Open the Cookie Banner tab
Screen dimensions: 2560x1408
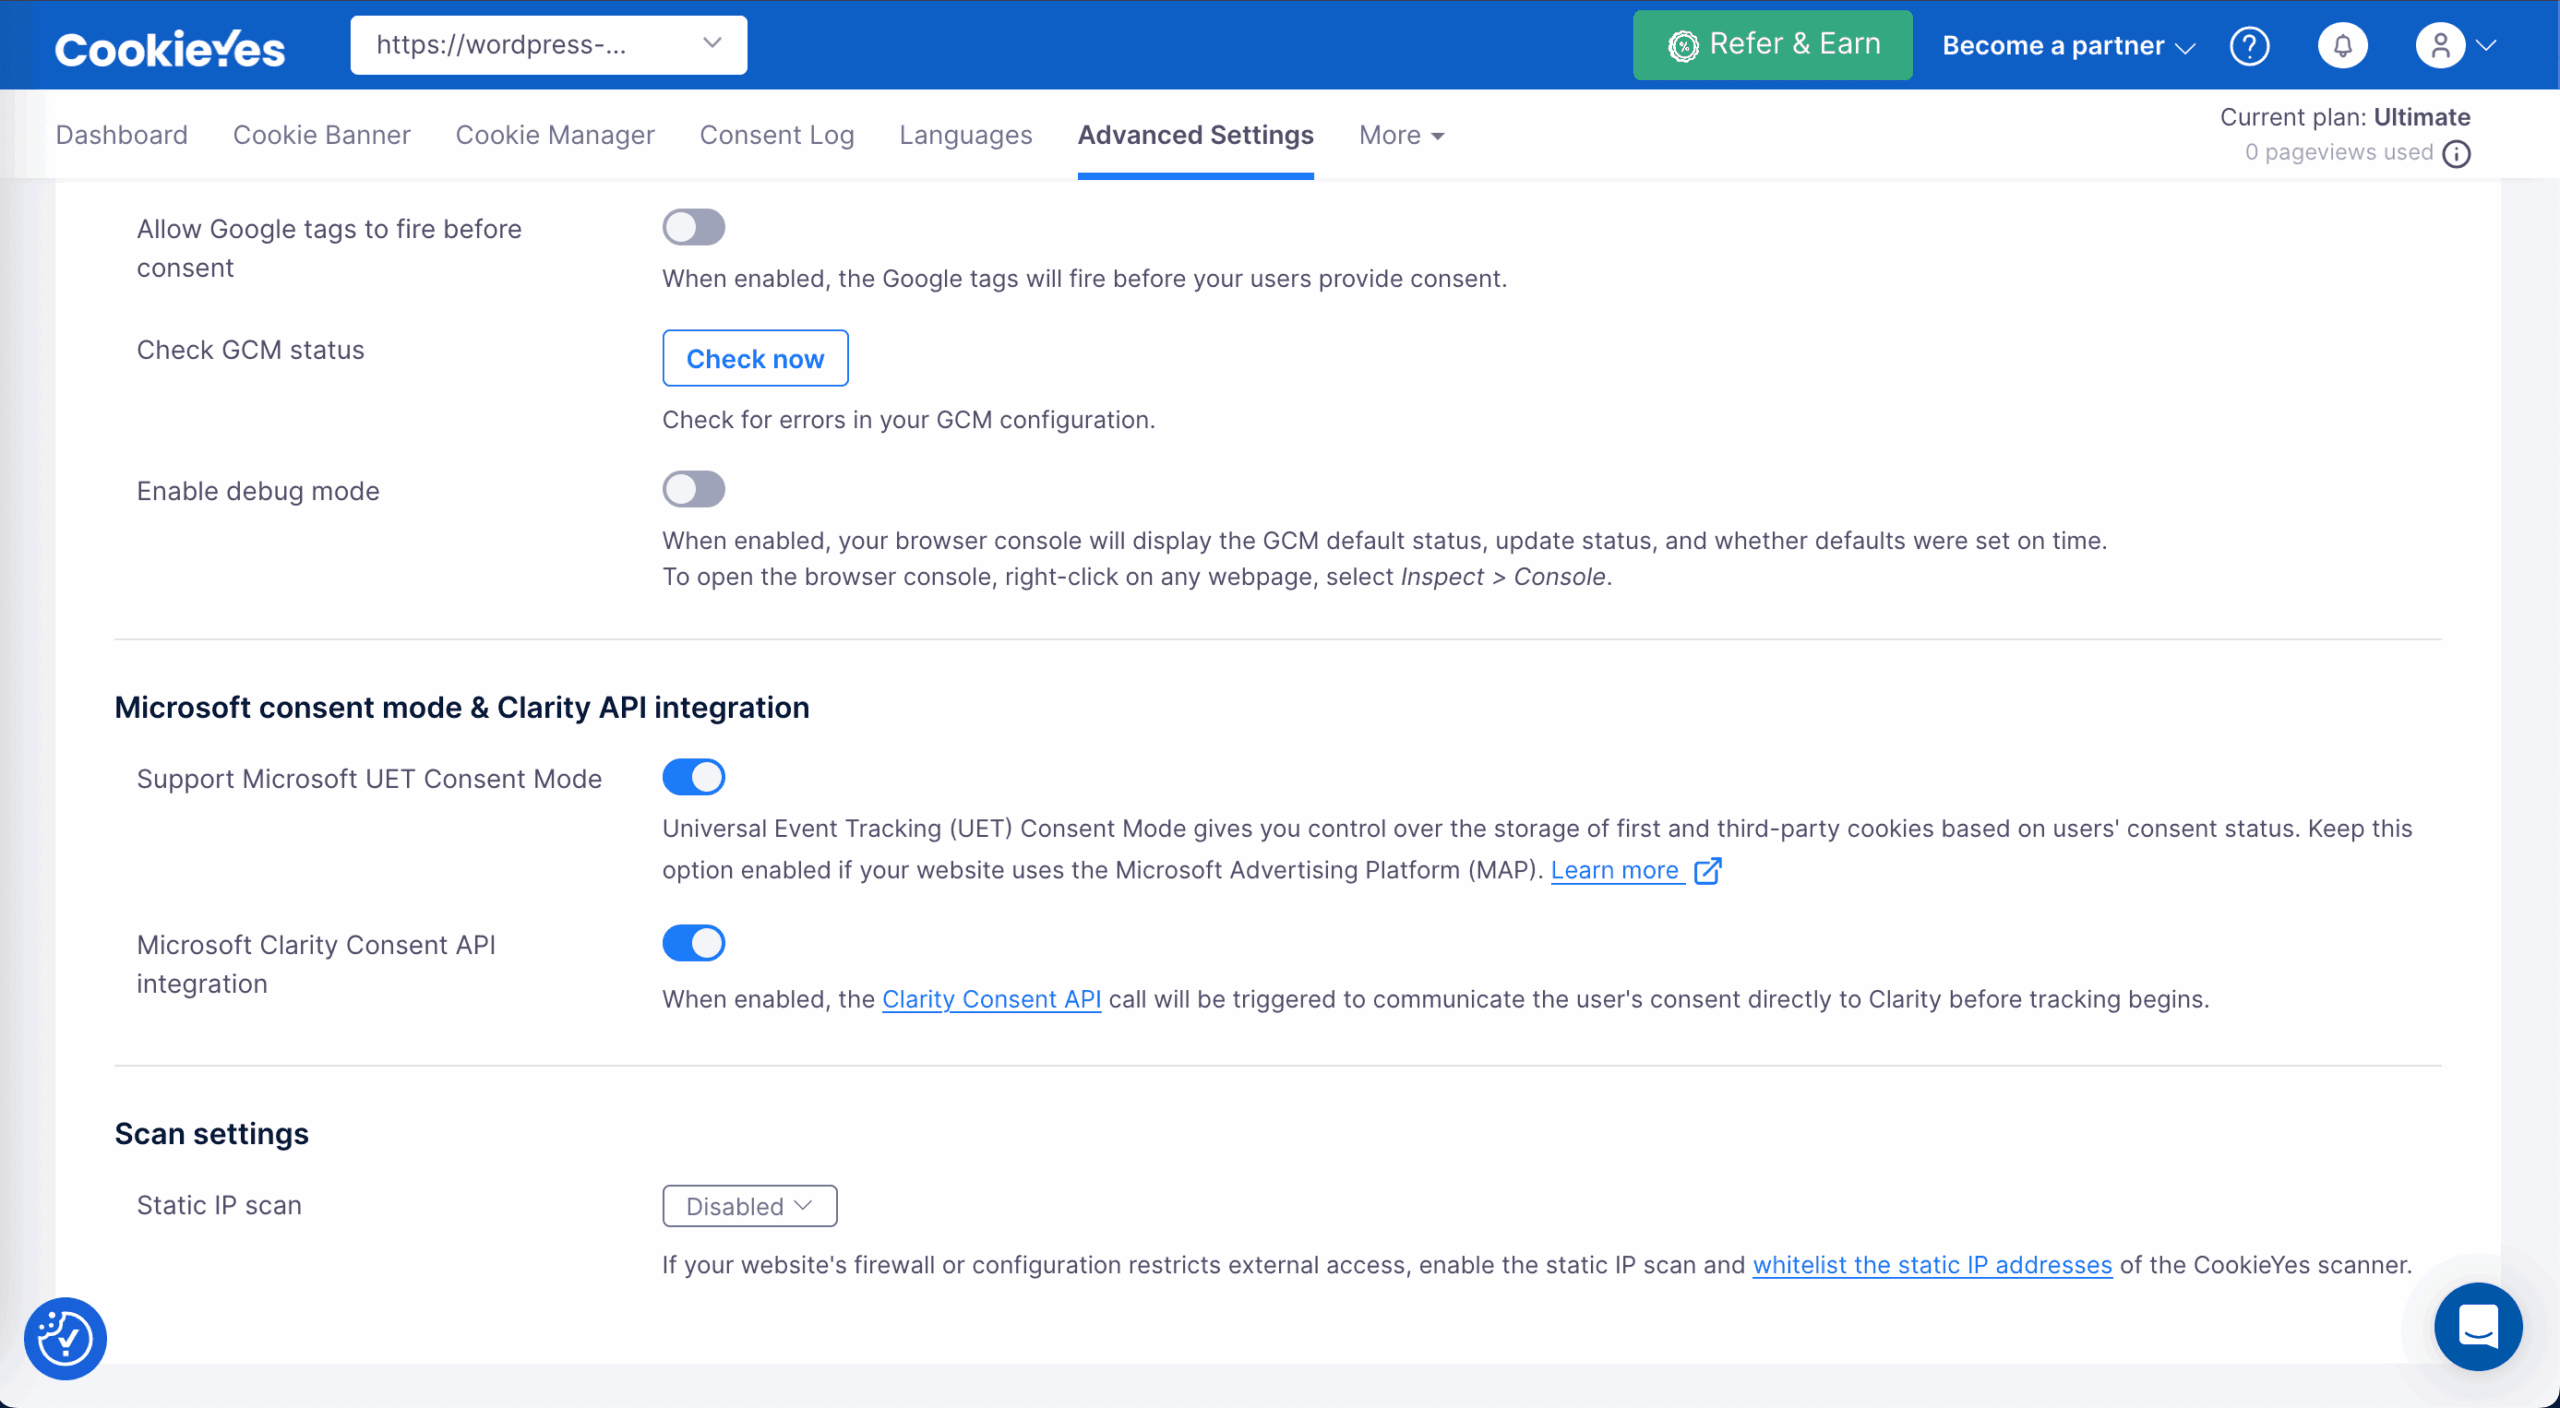(321, 135)
